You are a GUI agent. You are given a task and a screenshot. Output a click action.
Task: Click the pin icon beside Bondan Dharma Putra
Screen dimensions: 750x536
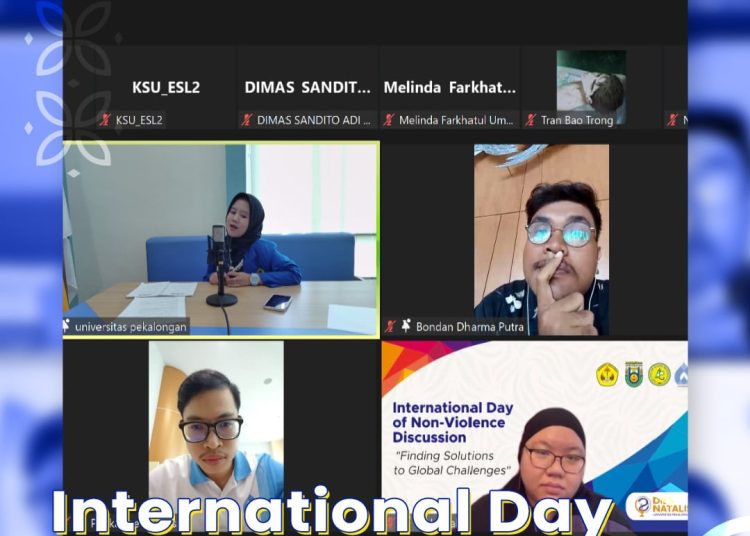(406, 326)
